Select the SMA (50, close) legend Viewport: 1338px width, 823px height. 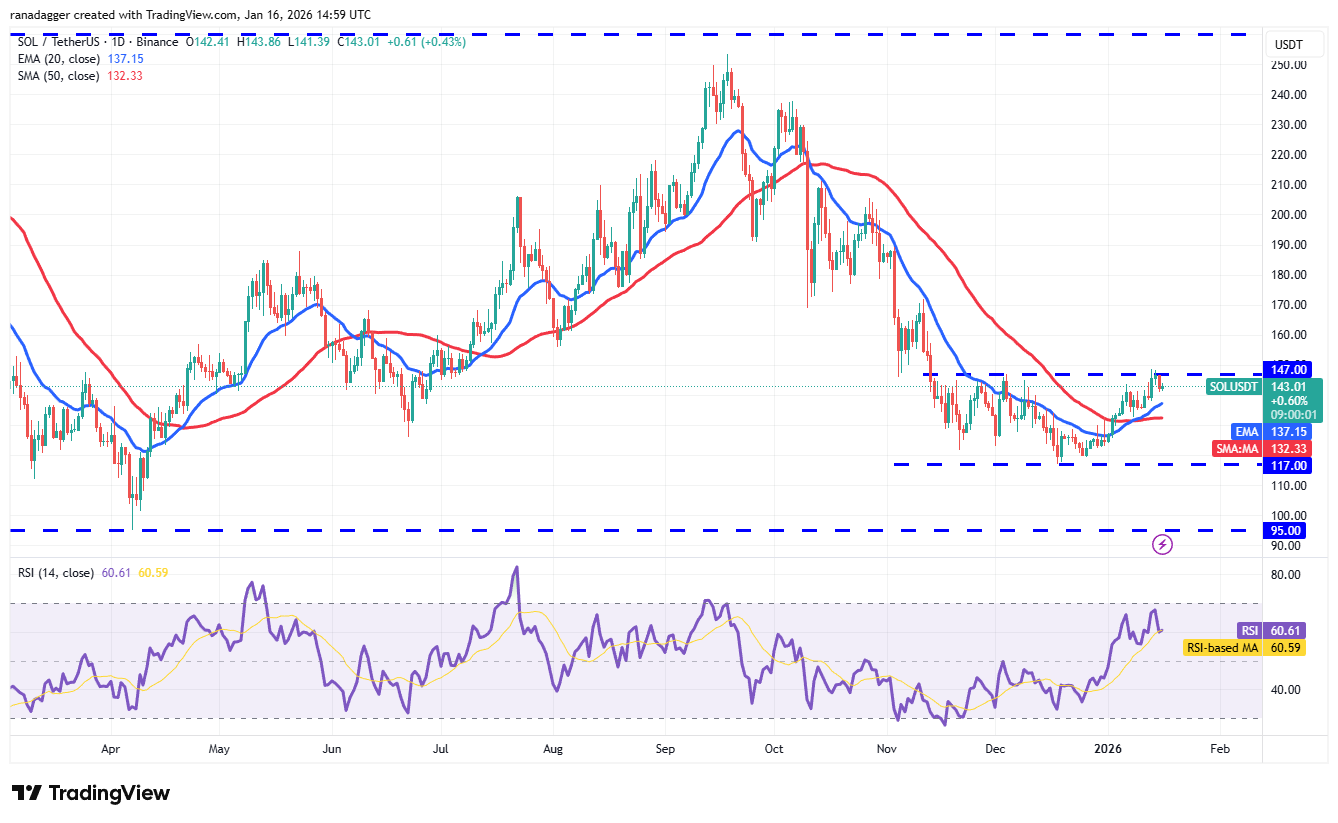click(56, 76)
